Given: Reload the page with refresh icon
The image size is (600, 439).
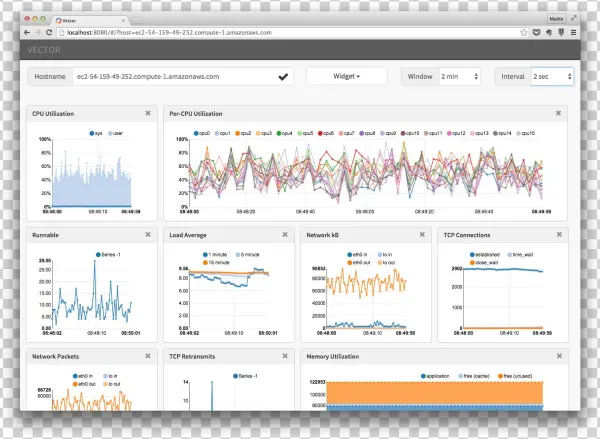Looking at the screenshot, I should tap(49, 33).
